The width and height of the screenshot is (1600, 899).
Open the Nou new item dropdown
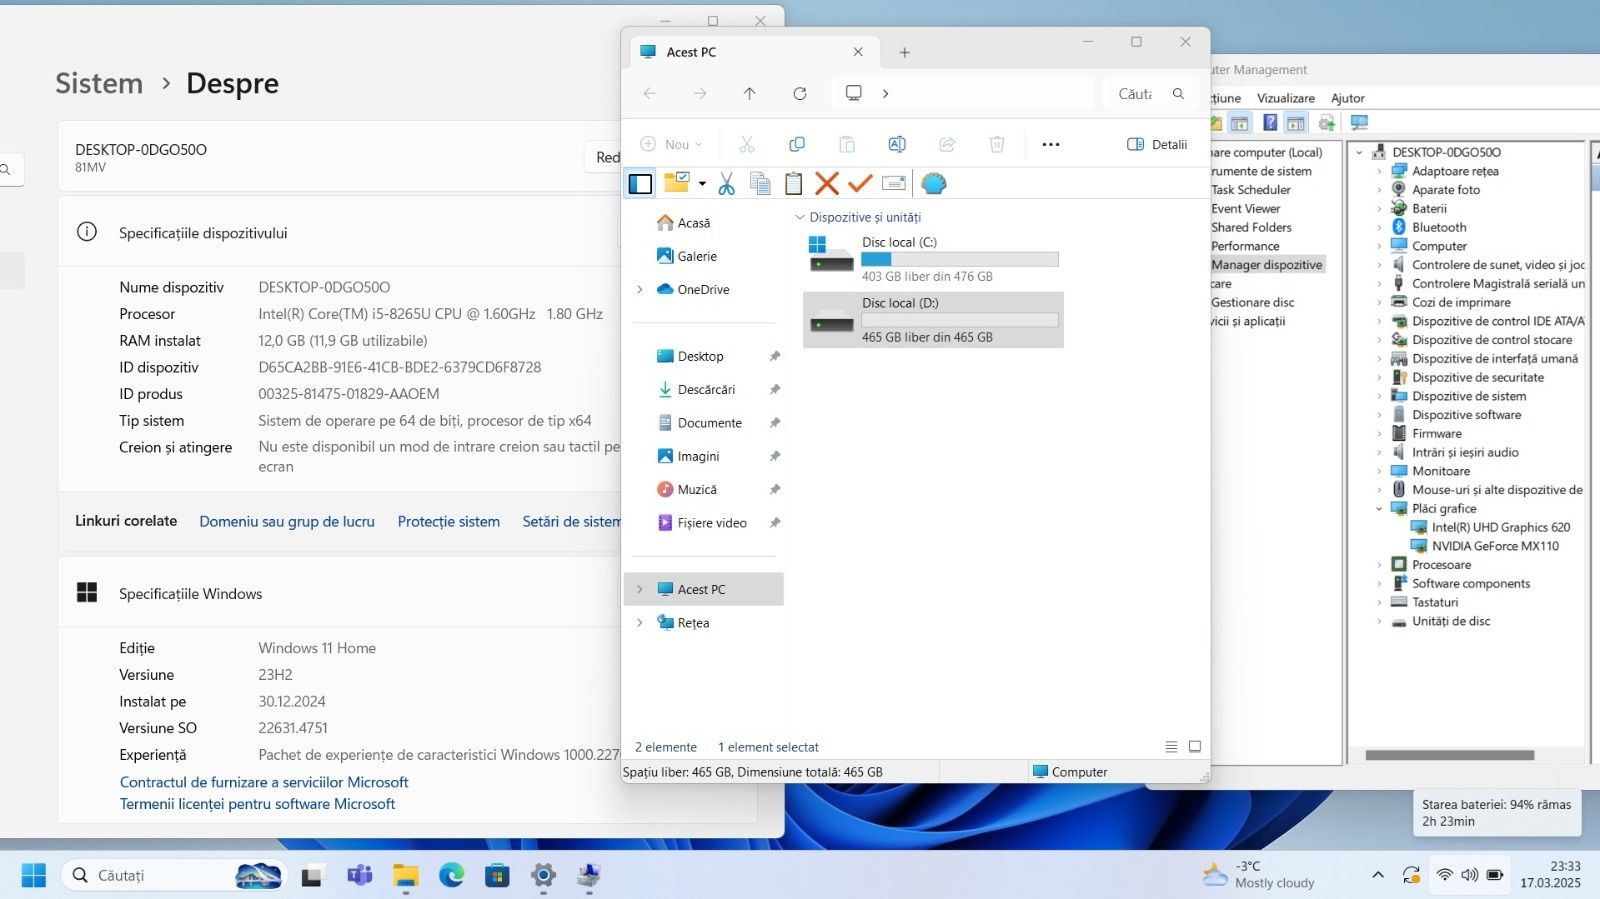click(x=671, y=144)
